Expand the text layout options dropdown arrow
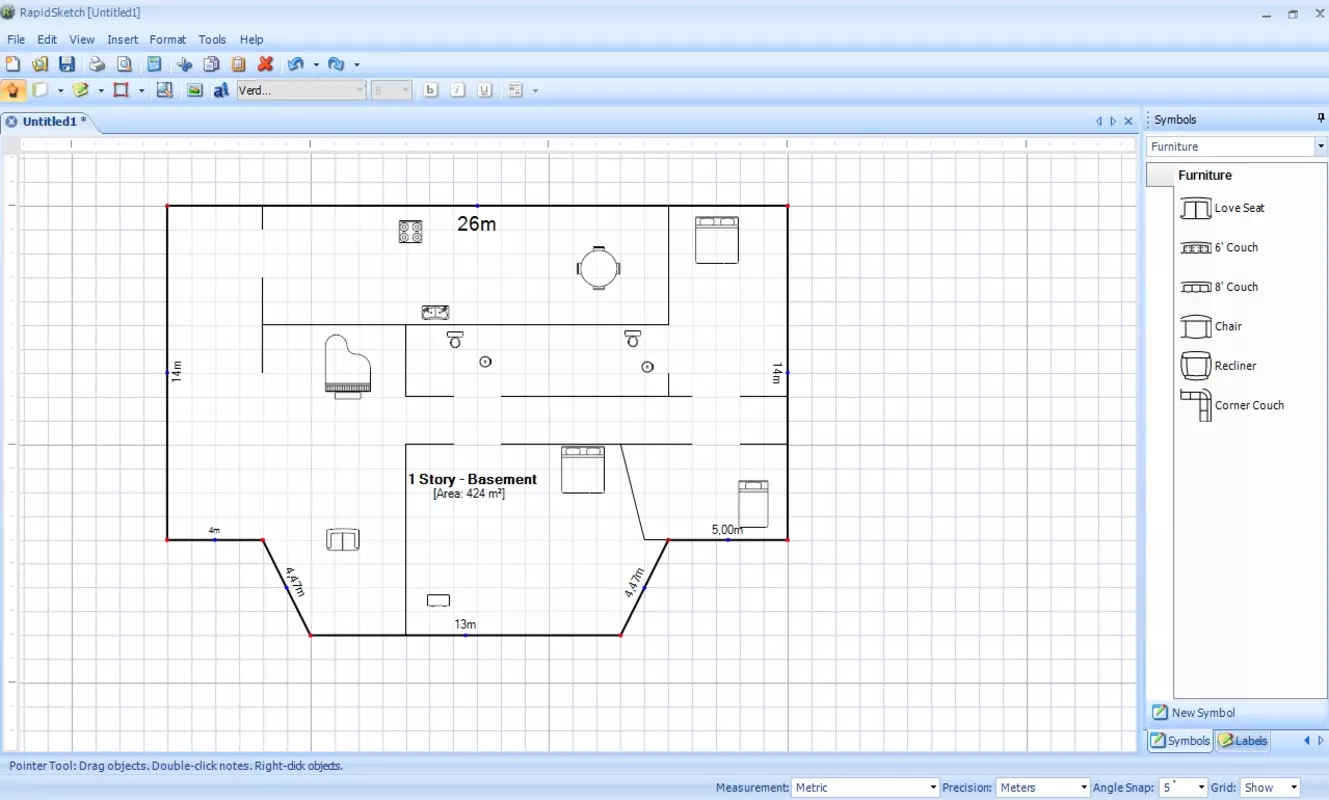Screen dimensions: 1329x800 click(x=535, y=91)
